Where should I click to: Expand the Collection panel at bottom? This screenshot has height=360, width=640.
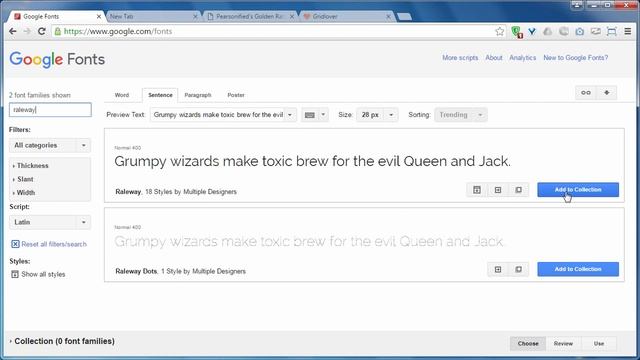(62, 341)
